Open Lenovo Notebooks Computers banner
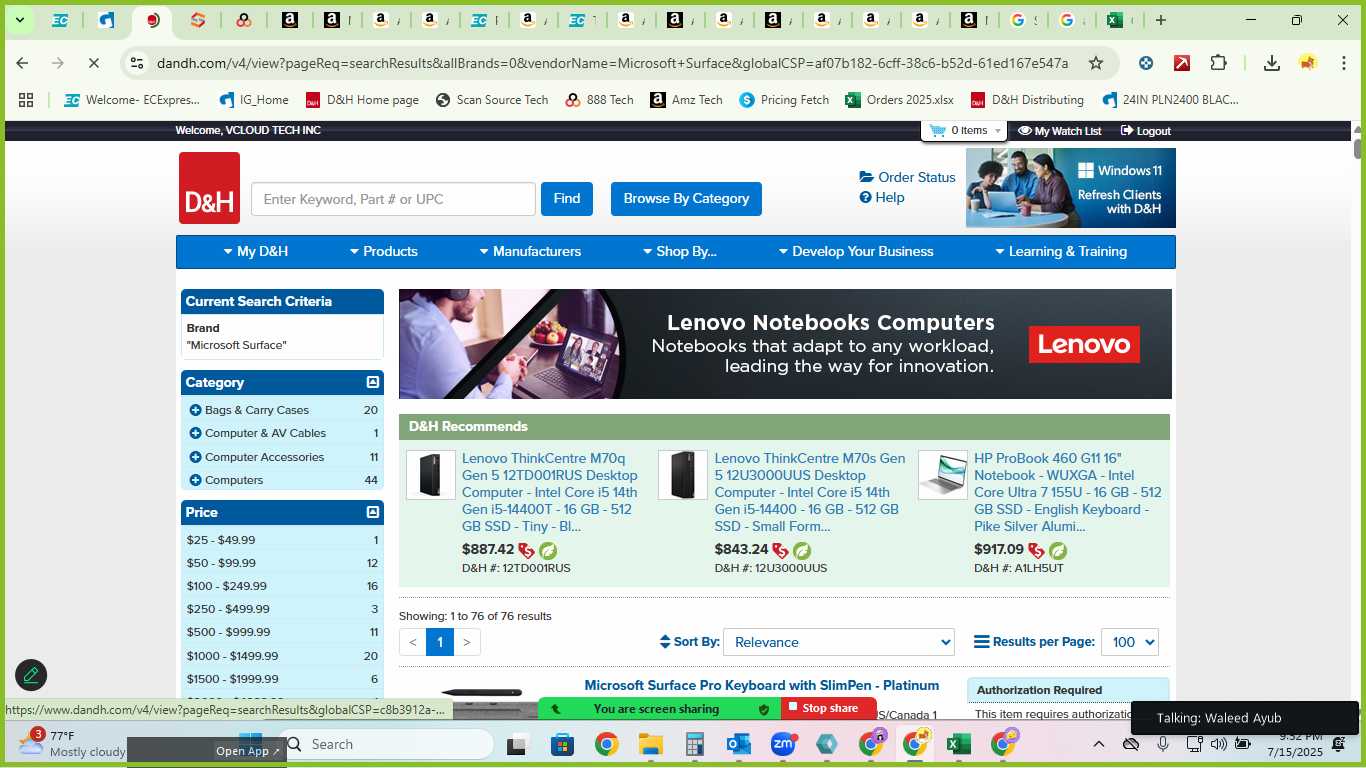Screen dimensions: 1366x768 pos(785,344)
